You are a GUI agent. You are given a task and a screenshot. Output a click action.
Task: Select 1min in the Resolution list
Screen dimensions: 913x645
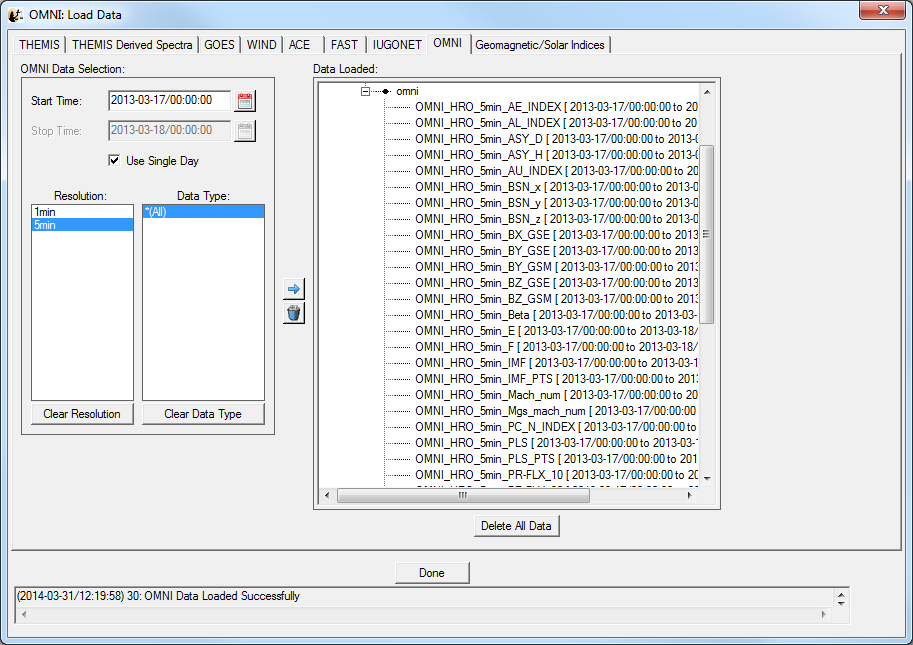(x=44, y=212)
